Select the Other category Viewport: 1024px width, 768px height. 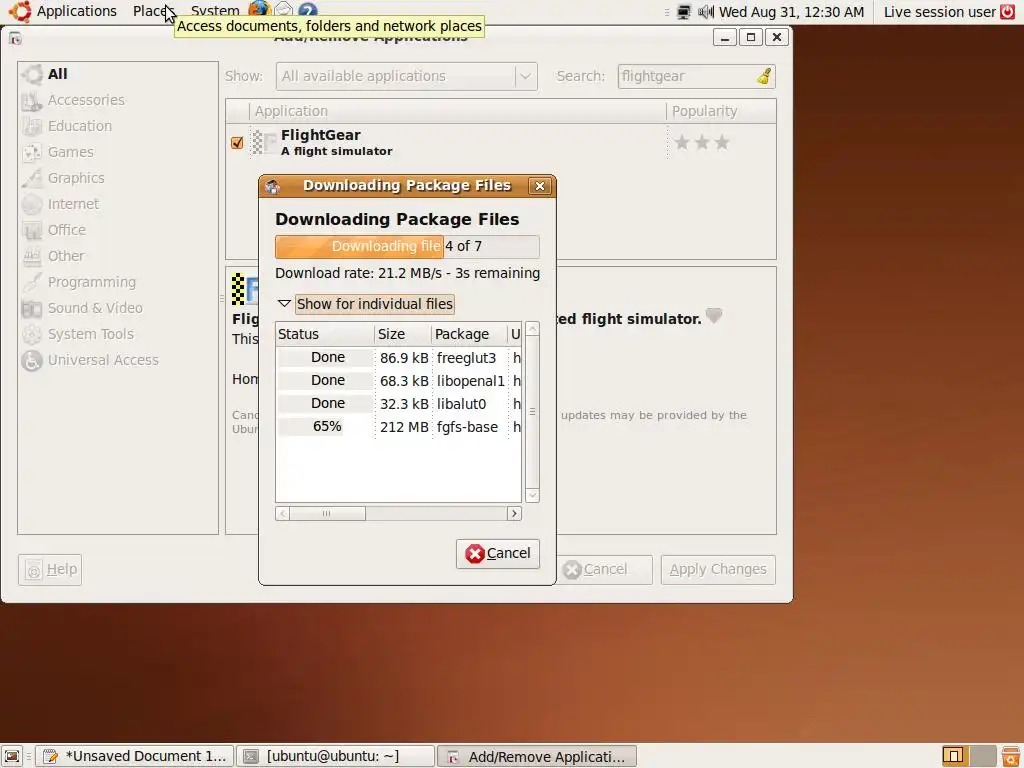coord(118,256)
